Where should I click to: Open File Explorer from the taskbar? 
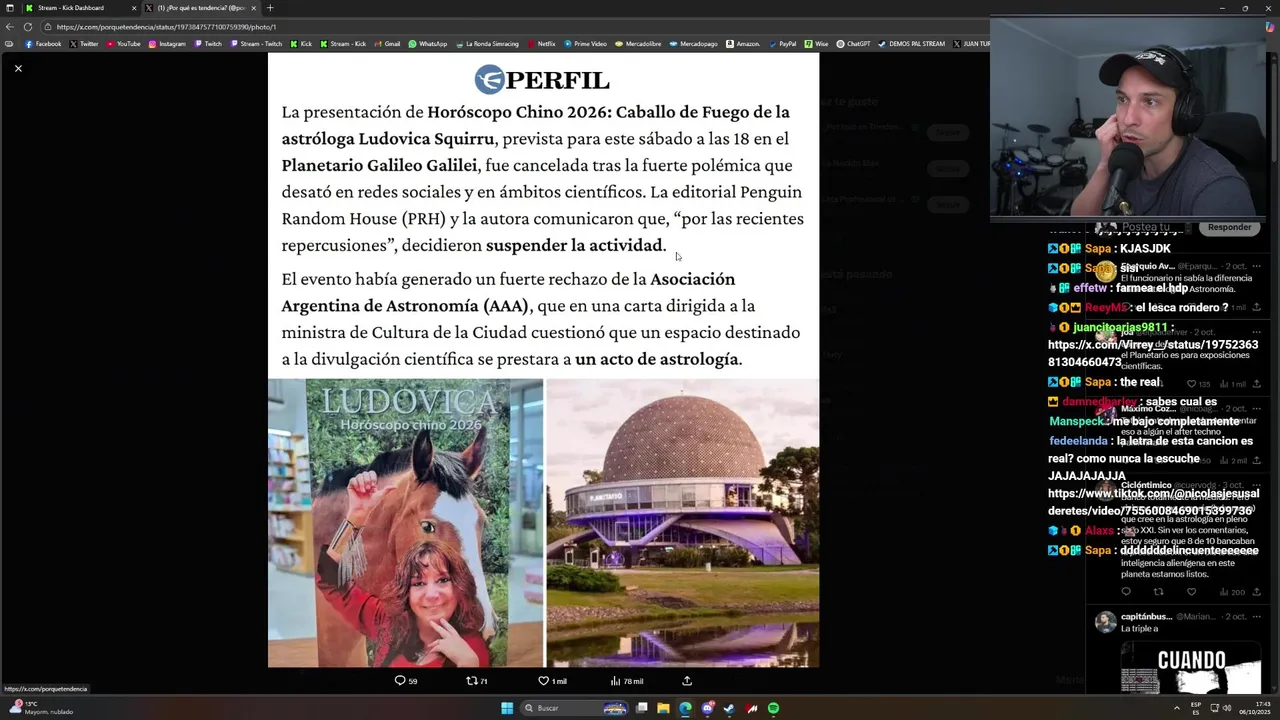click(663, 708)
